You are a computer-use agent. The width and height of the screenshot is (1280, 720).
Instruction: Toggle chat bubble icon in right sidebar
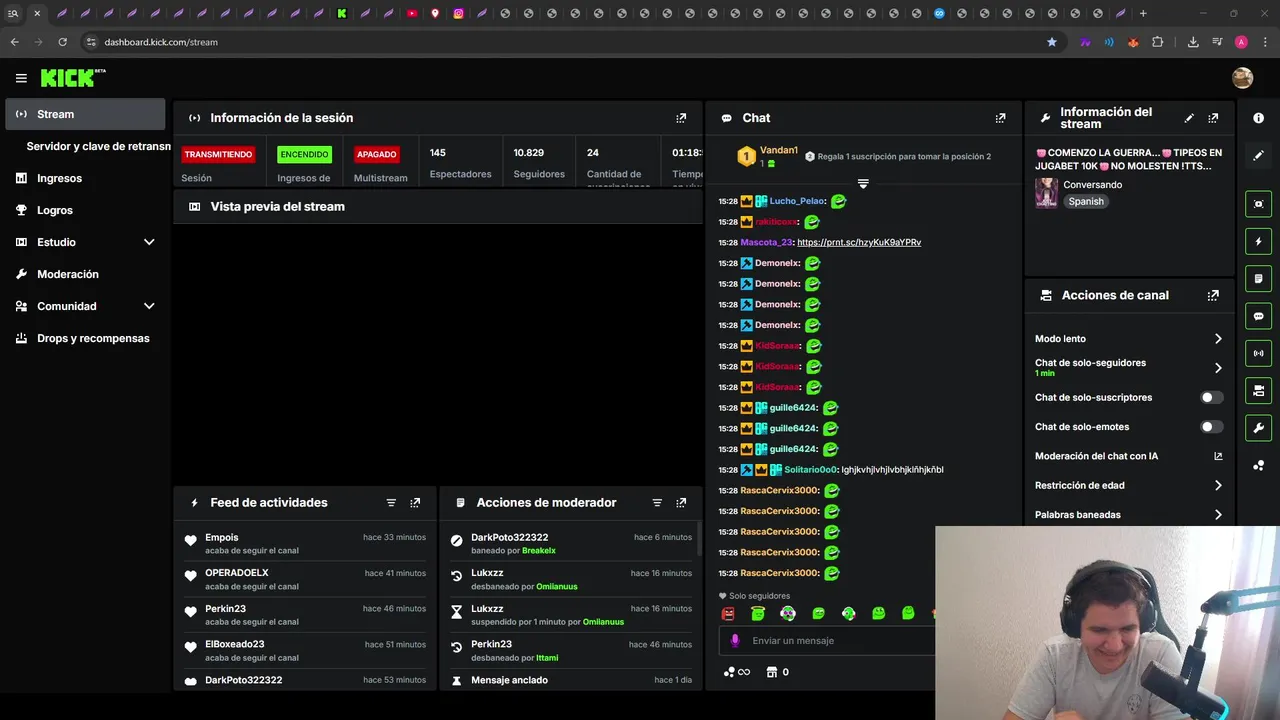[x=1258, y=316]
